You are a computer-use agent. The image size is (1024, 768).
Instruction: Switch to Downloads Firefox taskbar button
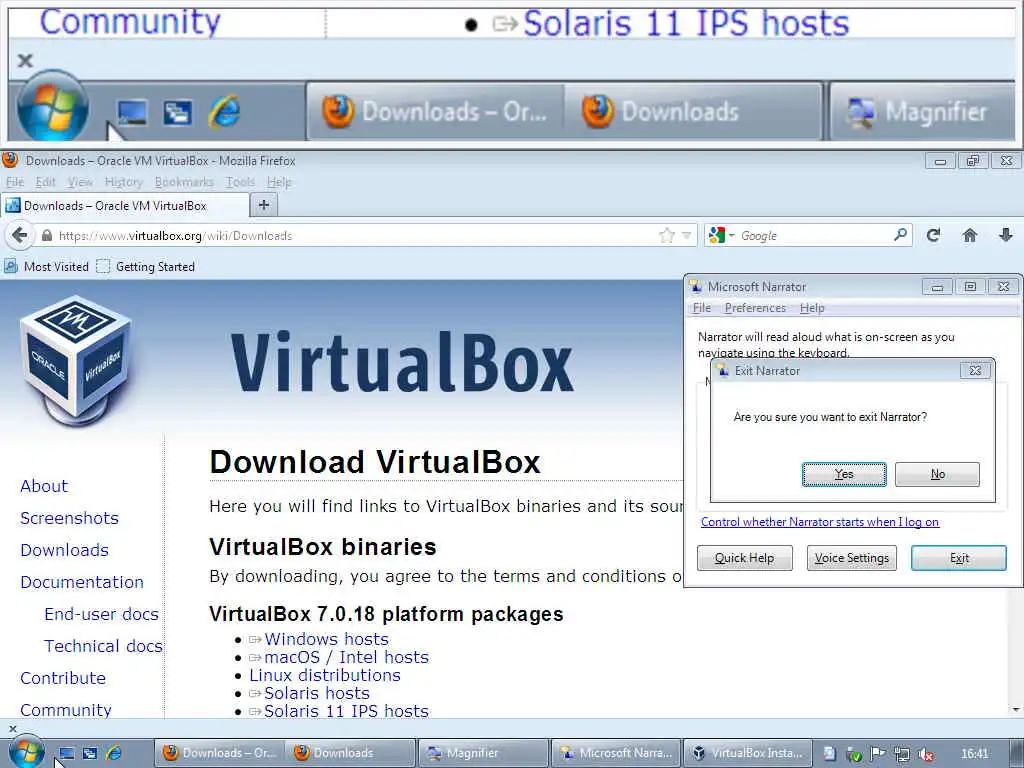click(x=352, y=753)
